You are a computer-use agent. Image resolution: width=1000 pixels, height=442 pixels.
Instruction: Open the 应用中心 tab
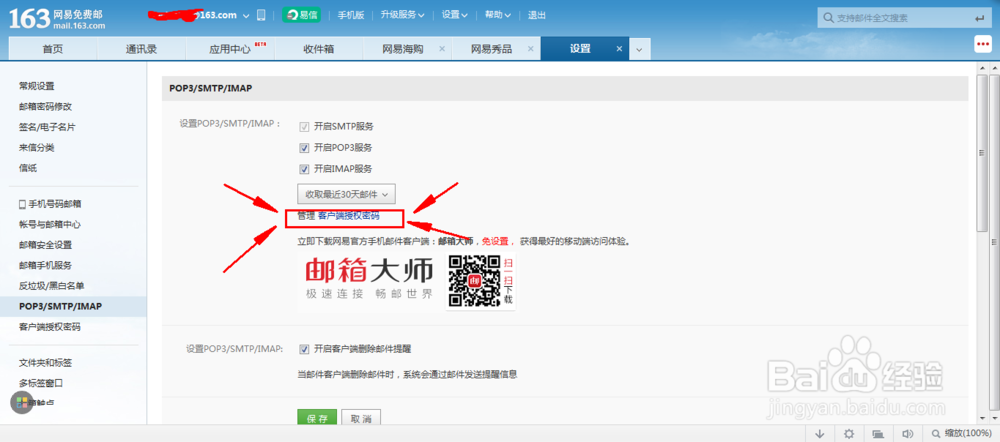pos(230,48)
